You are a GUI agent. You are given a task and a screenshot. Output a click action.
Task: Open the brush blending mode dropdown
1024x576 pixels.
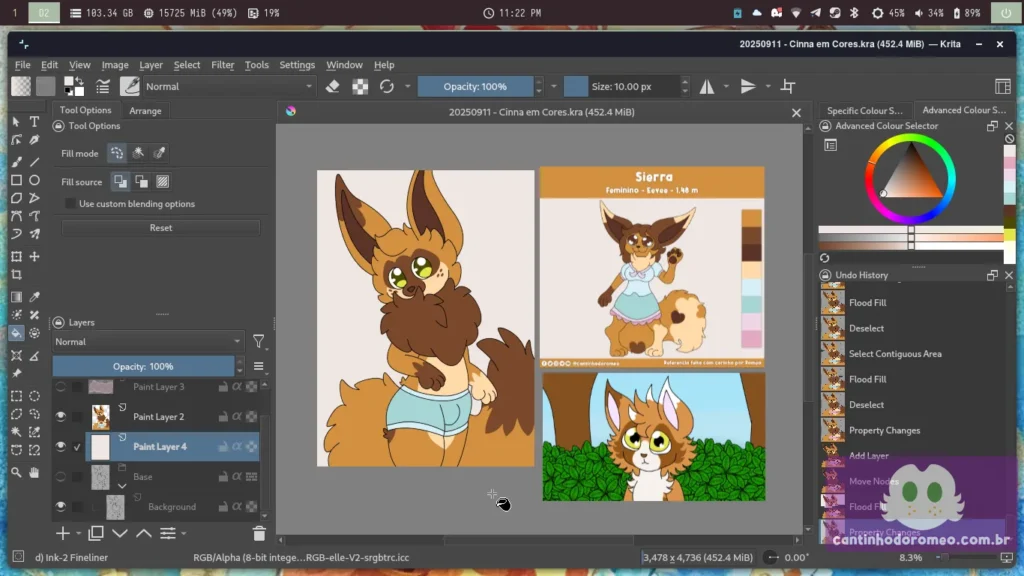tap(229, 86)
